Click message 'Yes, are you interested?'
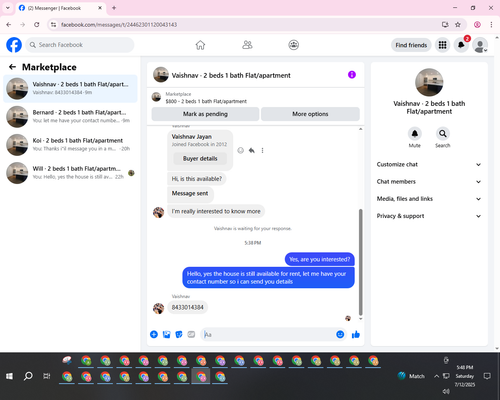 tap(320, 259)
